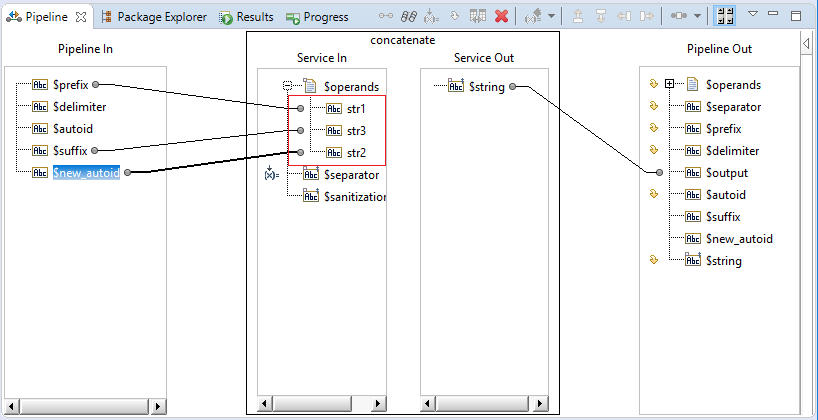Toggle the scroll lock toolbar button
818x420 pixels.
point(725,16)
